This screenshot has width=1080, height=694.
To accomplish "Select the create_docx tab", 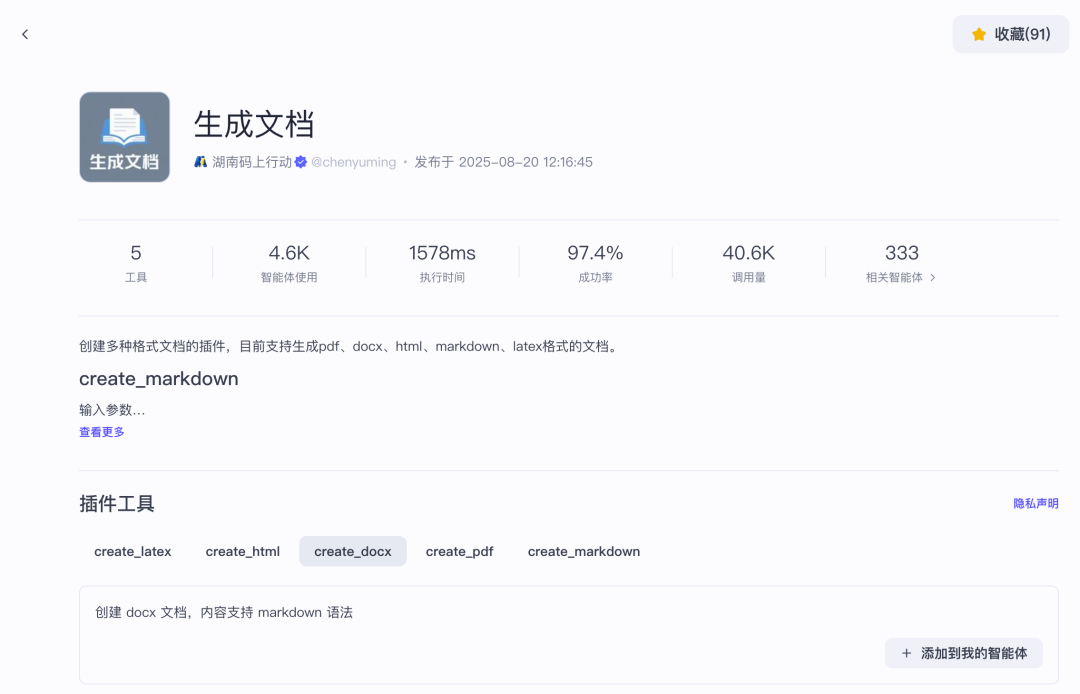I will [x=353, y=551].
